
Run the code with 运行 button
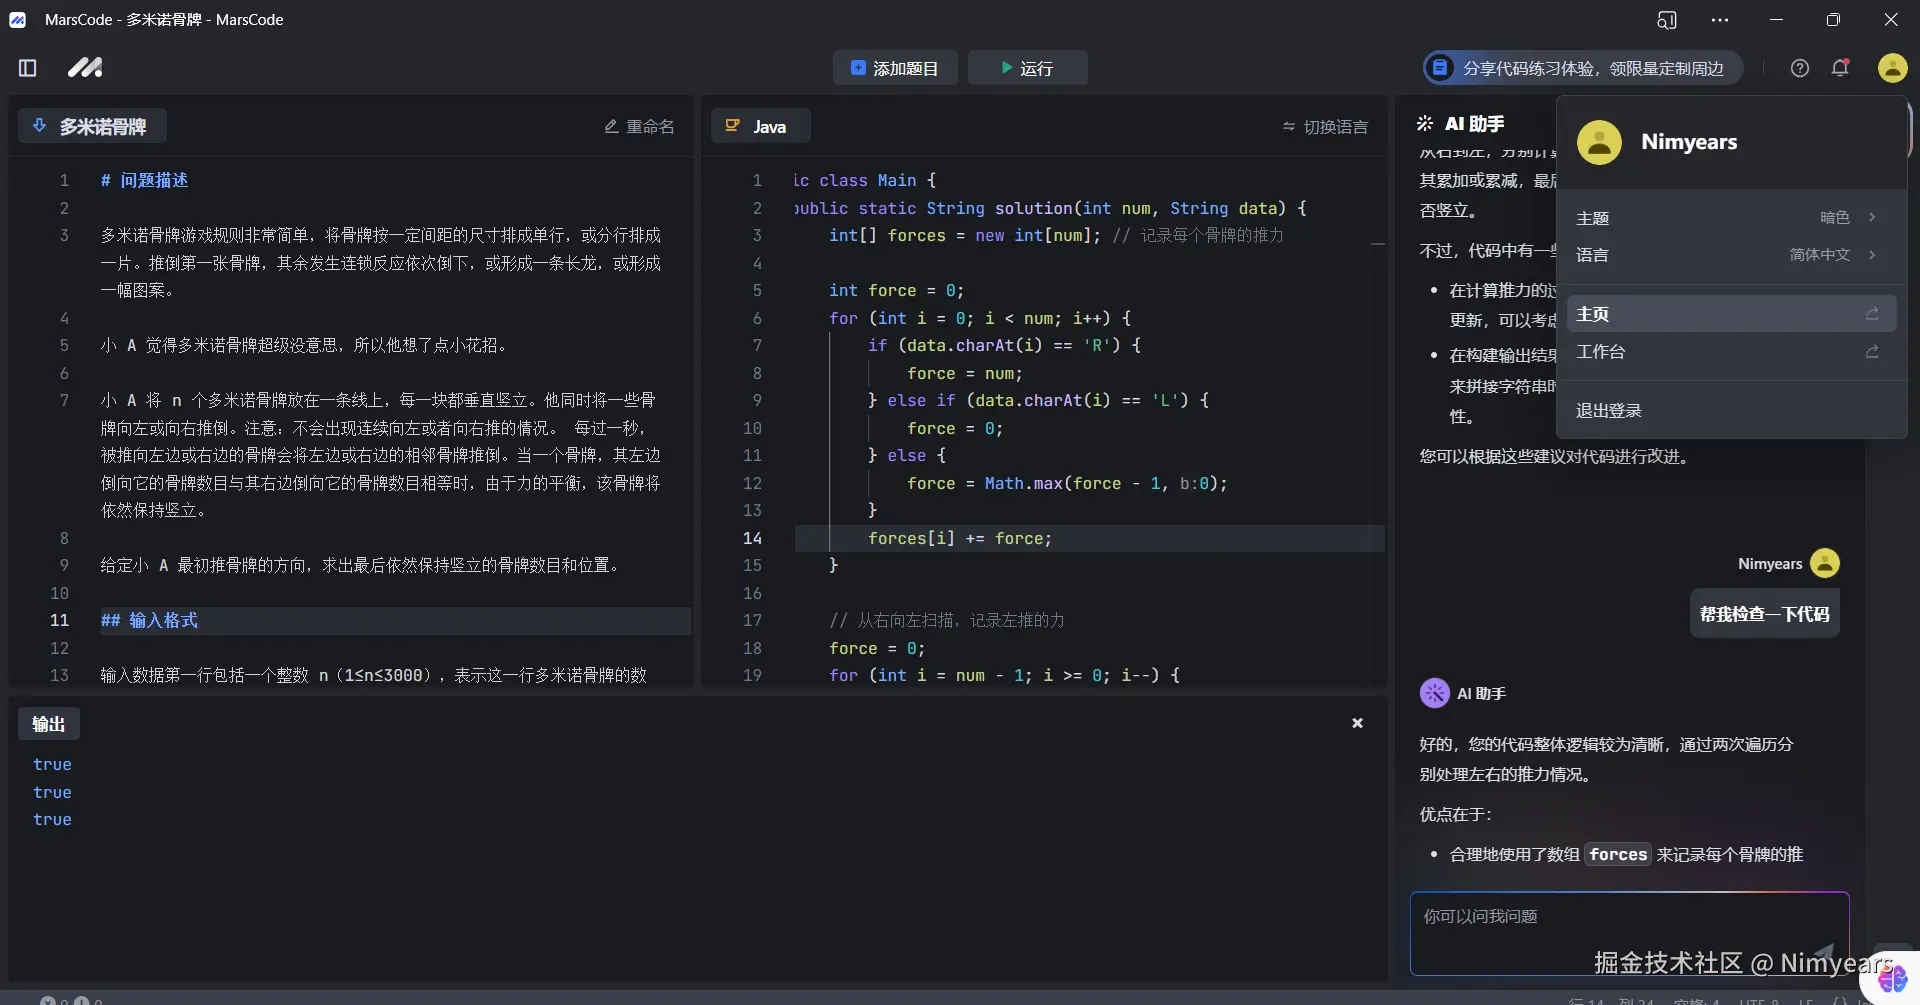(x=1027, y=68)
